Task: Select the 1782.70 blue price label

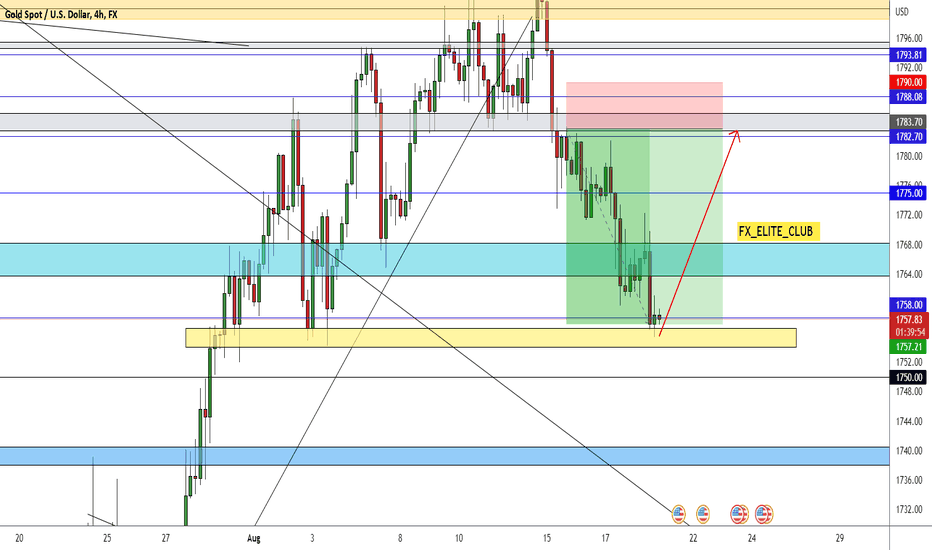Action: coord(909,136)
